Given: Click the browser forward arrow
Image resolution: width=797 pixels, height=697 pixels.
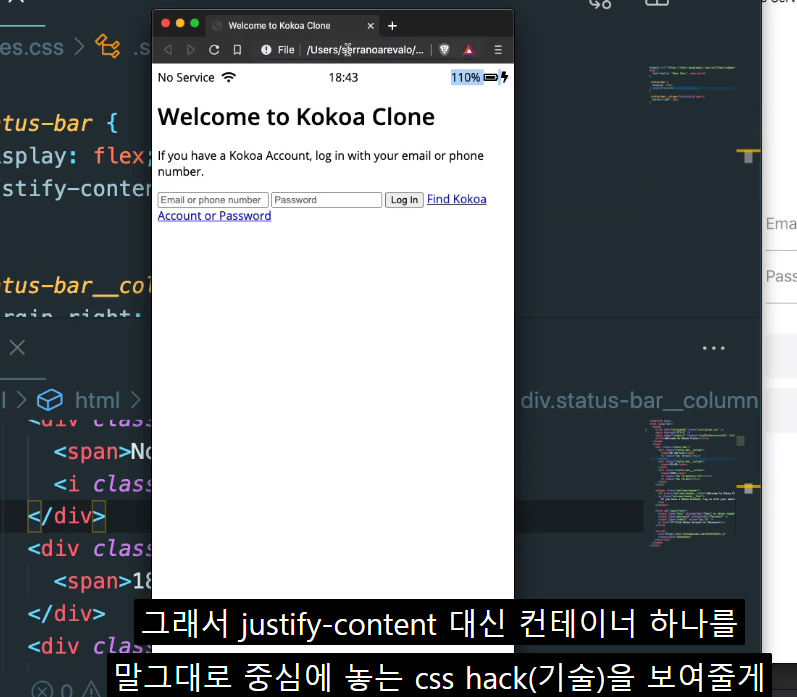Looking at the screenshot, I should point(191,50).
